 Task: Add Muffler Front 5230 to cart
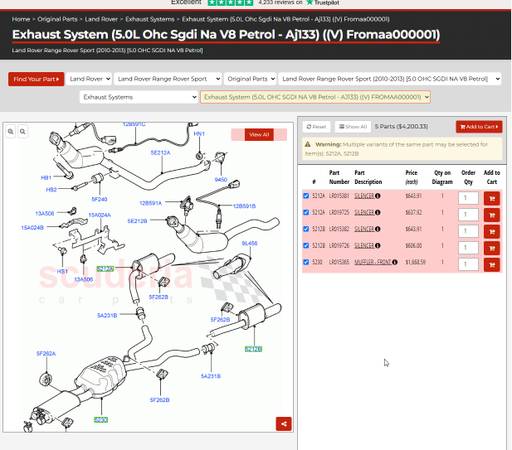(492, 265)
